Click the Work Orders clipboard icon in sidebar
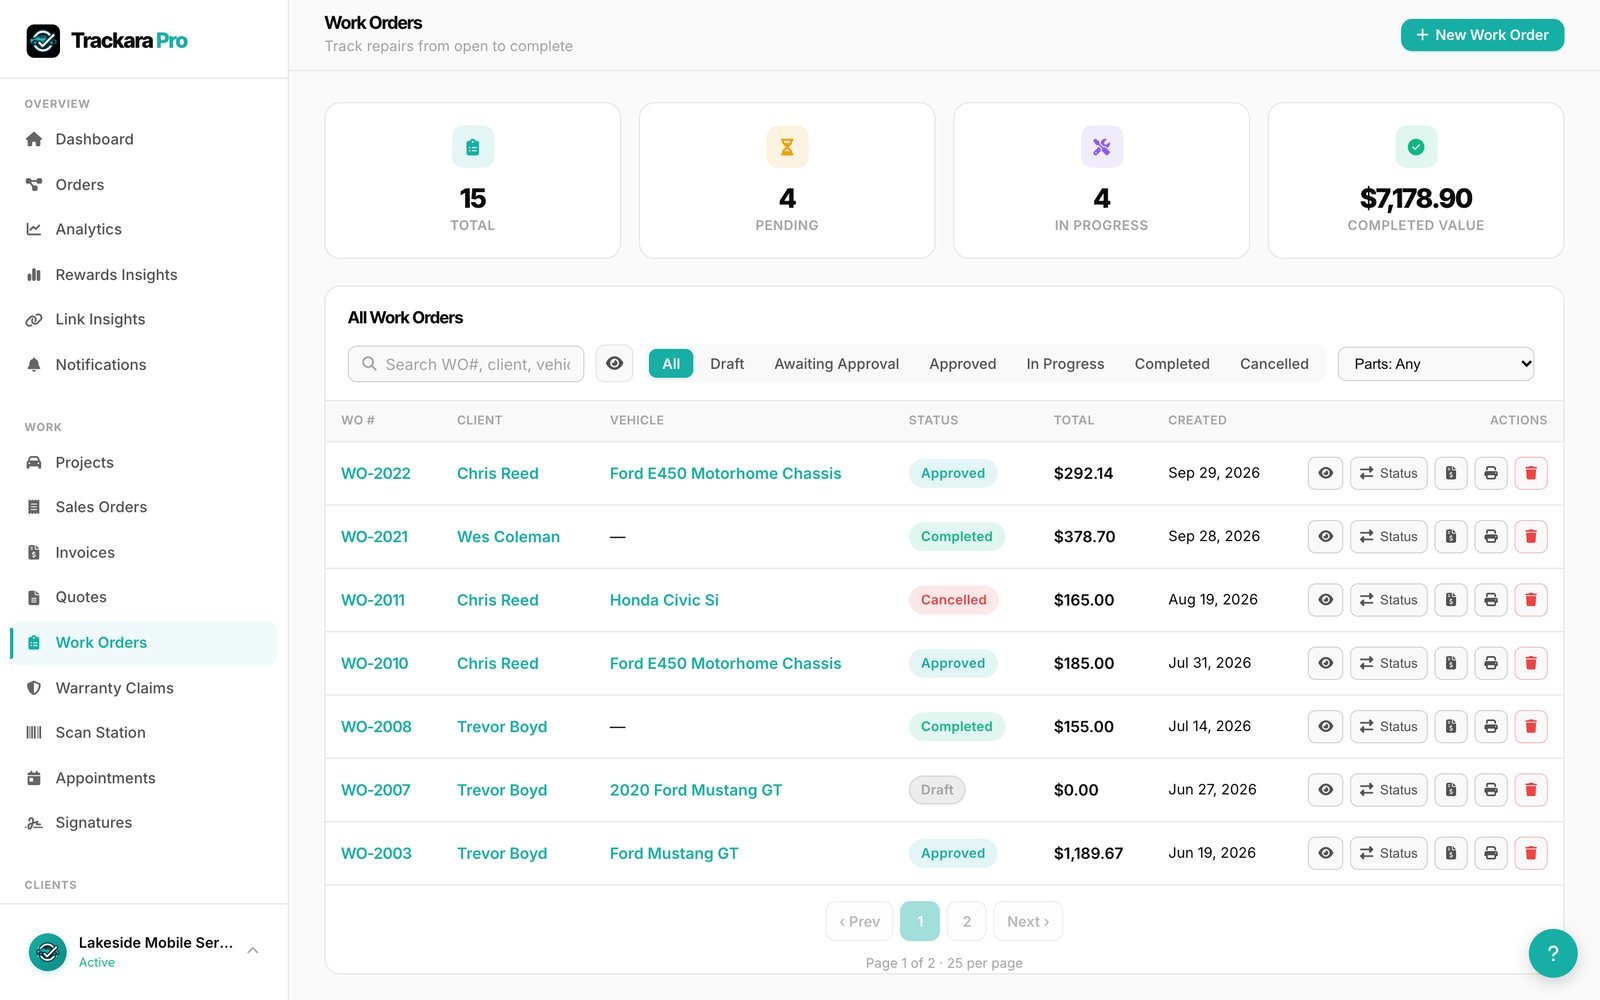The image size is (1600, 1000). (x=34, y=643)
